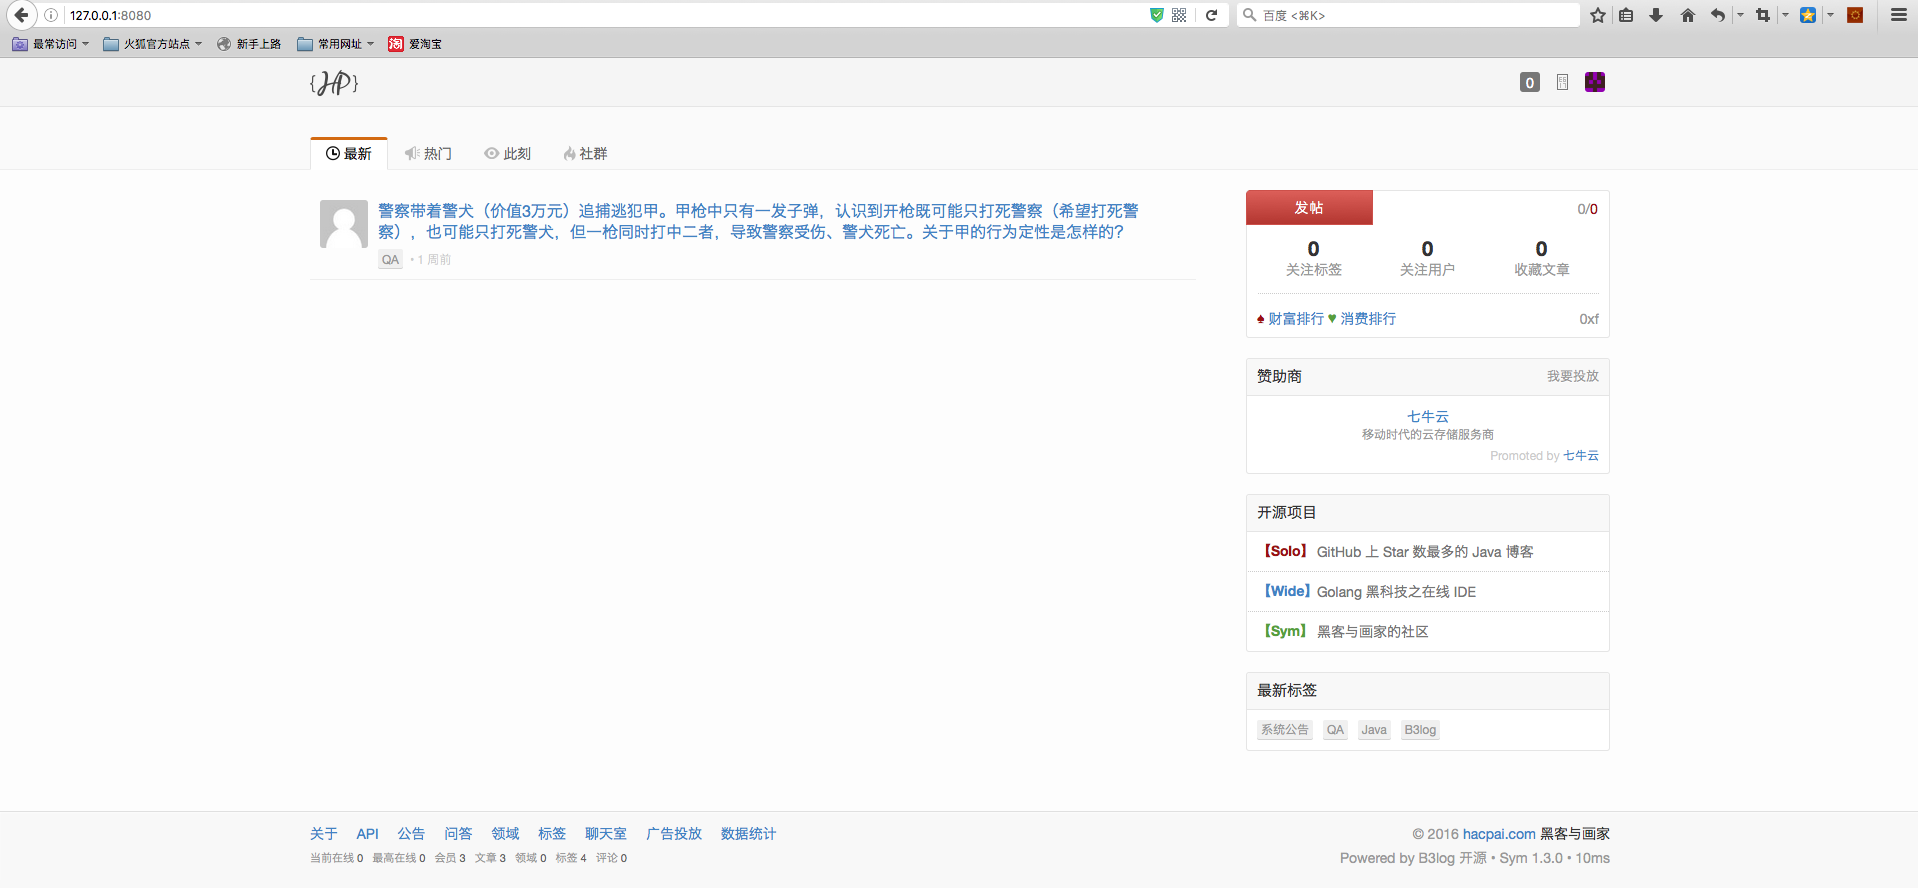Switch to the 此刻 tab
Image resolution: width=1918 pixels, height=888 pixels.
508,154
